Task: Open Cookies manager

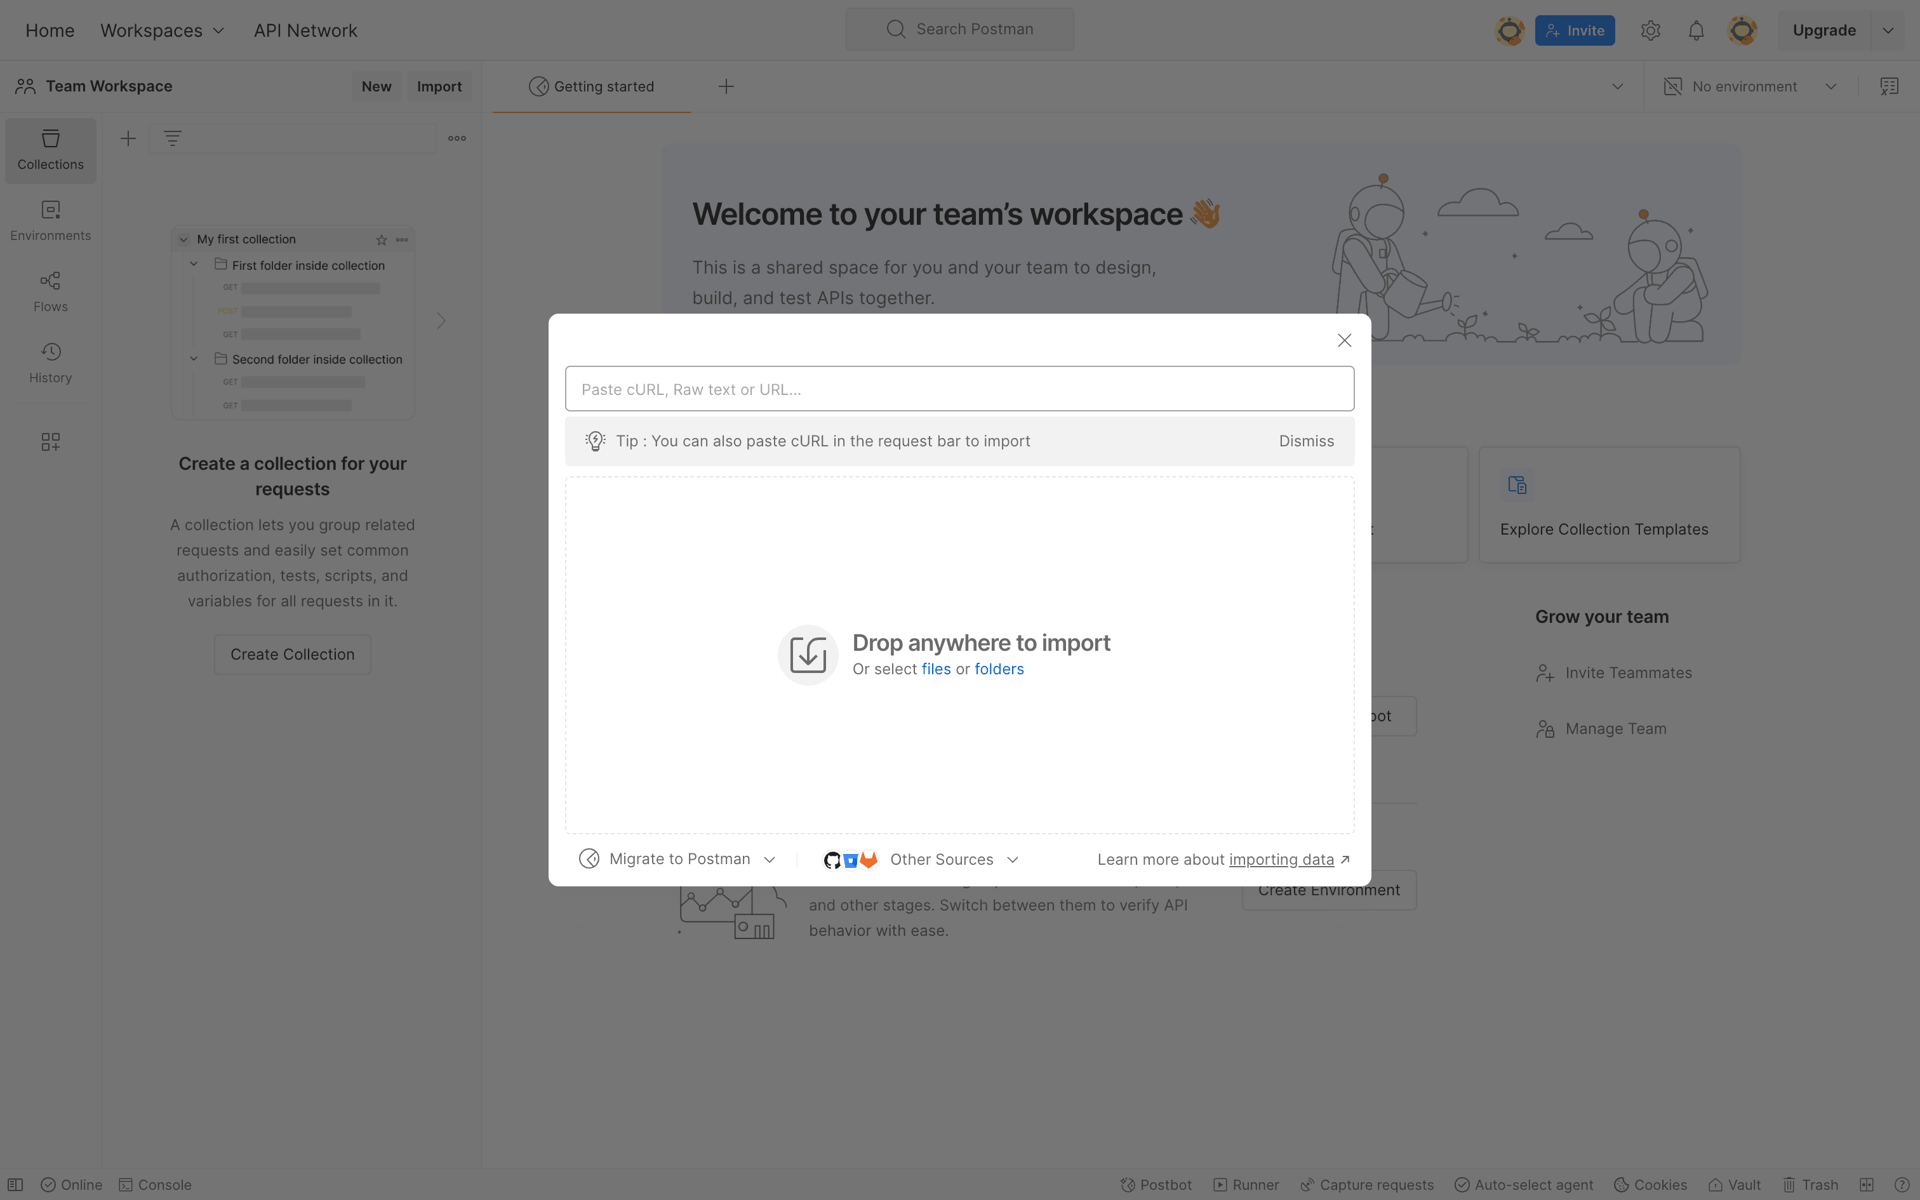Action: (x=1650, y=1185)
